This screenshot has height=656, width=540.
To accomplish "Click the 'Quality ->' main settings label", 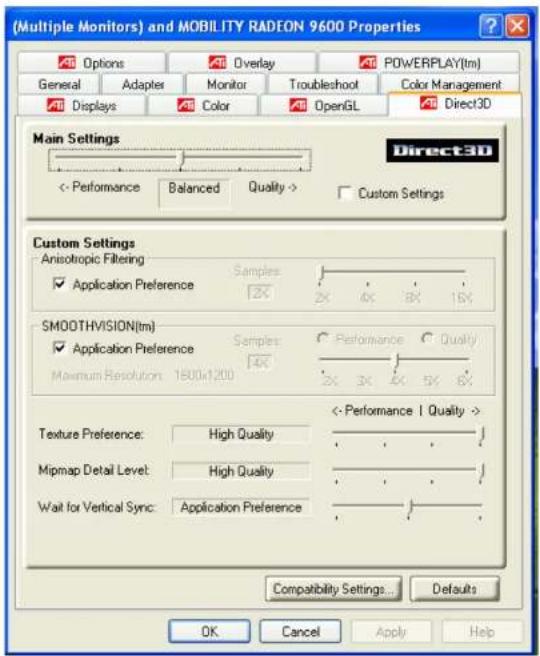I will pos(273,187).
